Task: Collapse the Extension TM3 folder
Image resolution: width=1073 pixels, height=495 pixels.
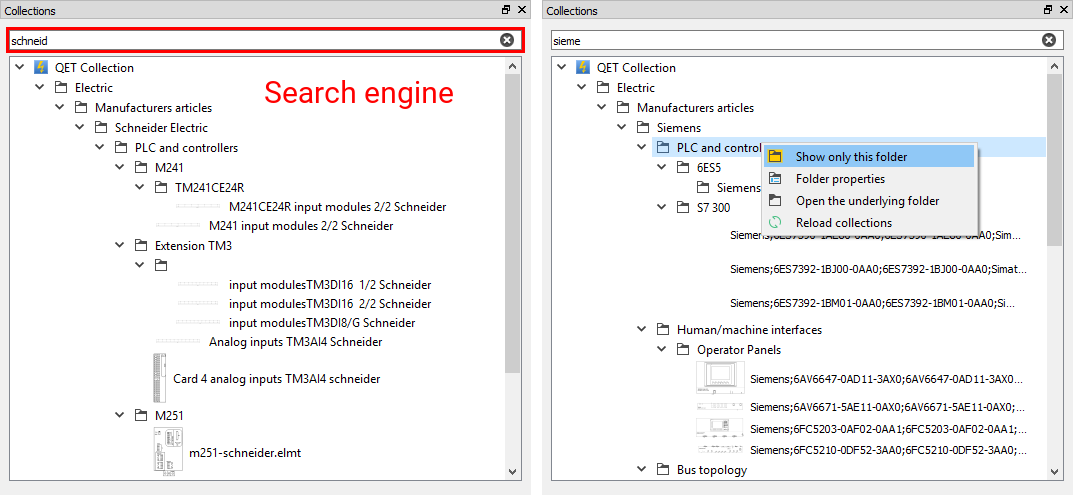Action: click(x=120, y=245)
